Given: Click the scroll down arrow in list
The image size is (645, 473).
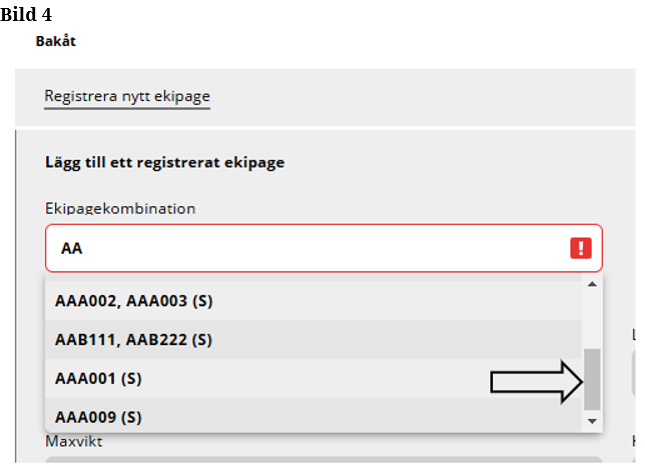Looking at the screenshot, I should click(x=592, y=421).
